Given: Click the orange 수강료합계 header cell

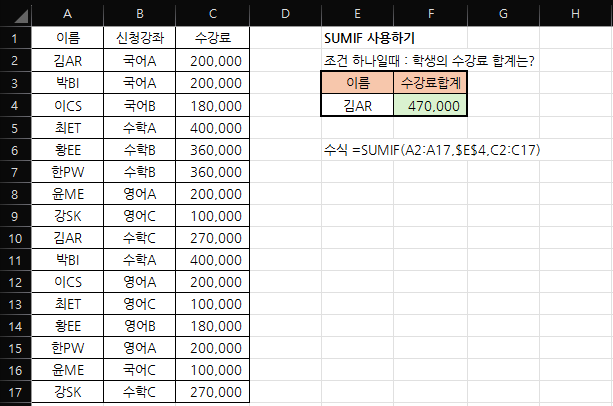Looking at the screenshot, I should coord(430,83).
